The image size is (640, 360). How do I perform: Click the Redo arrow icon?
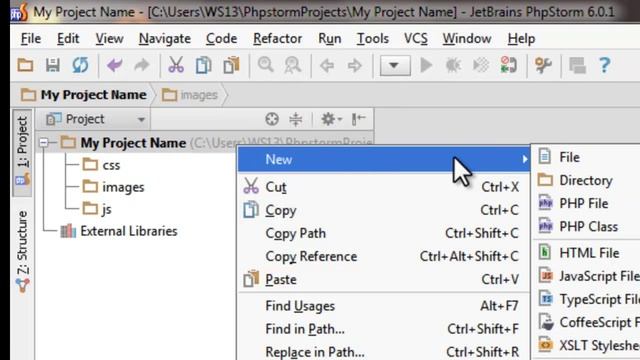(x=142, y=65)
